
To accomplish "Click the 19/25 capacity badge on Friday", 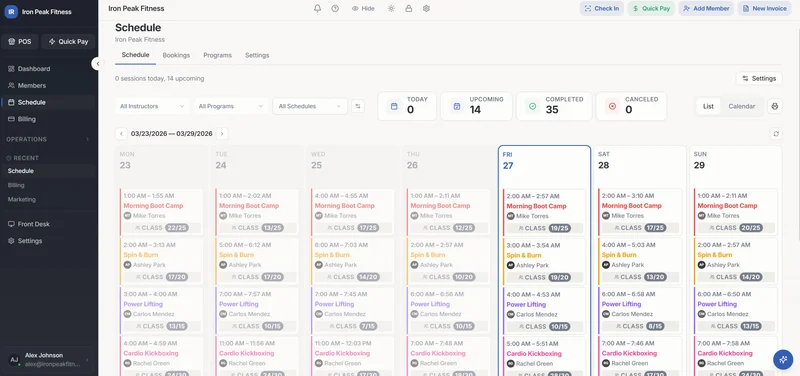I will pyautogui.click(x=560, y=229).
